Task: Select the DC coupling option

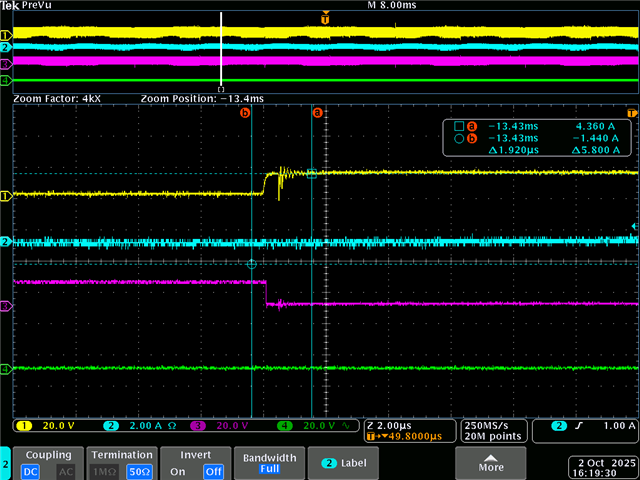Action: [30, 472]
